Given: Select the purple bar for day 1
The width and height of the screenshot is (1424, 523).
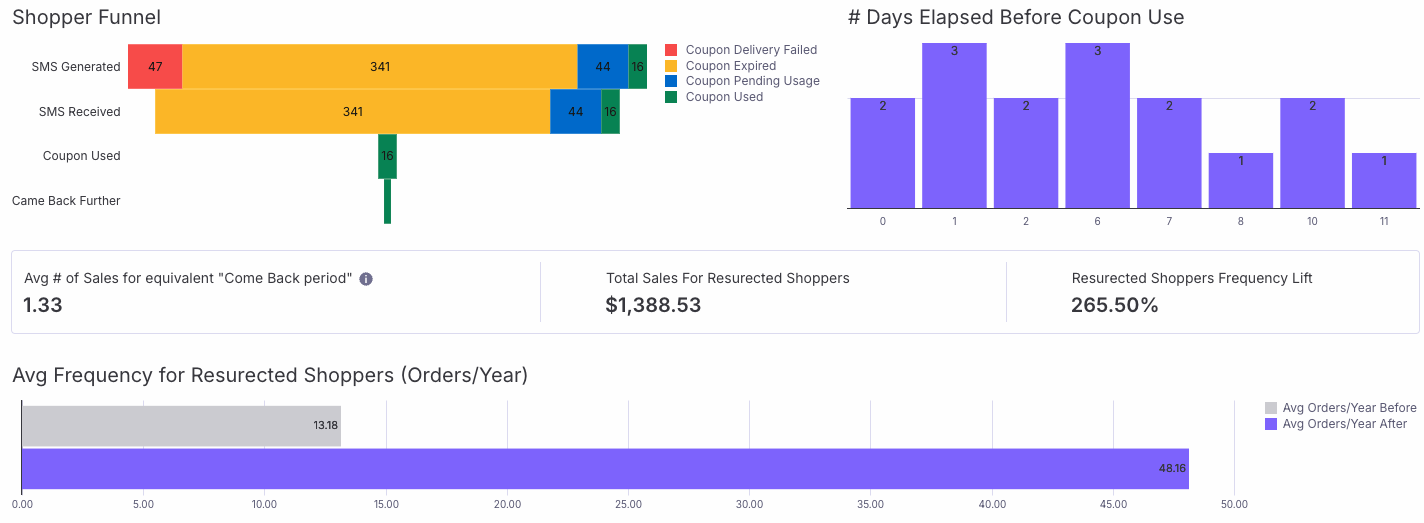Looking at the screenshot, I should tap(954, 125).
